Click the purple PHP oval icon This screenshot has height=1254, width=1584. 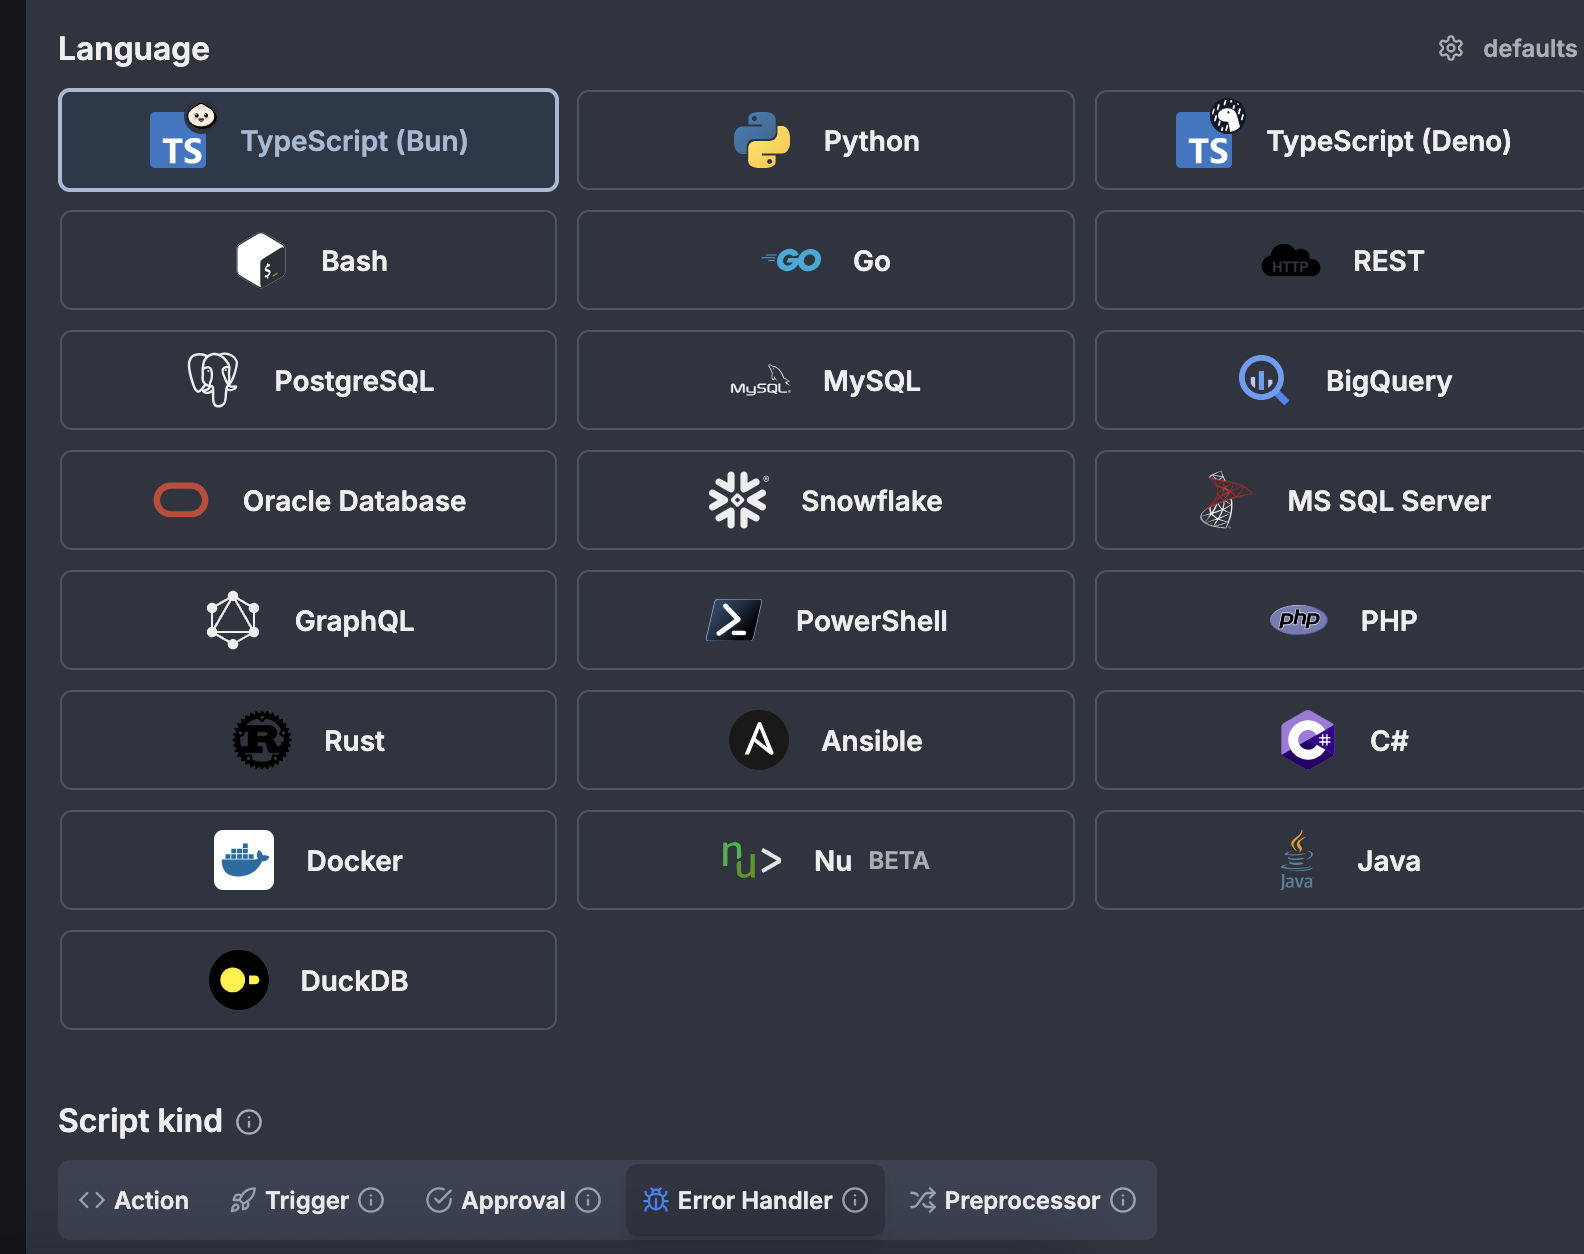pos(1298,620)
